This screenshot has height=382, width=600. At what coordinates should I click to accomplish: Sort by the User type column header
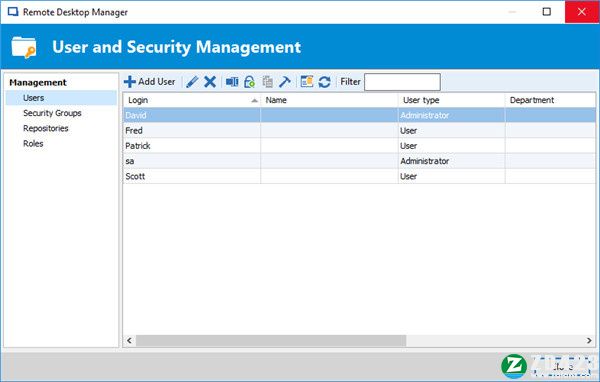coord(452,100)
